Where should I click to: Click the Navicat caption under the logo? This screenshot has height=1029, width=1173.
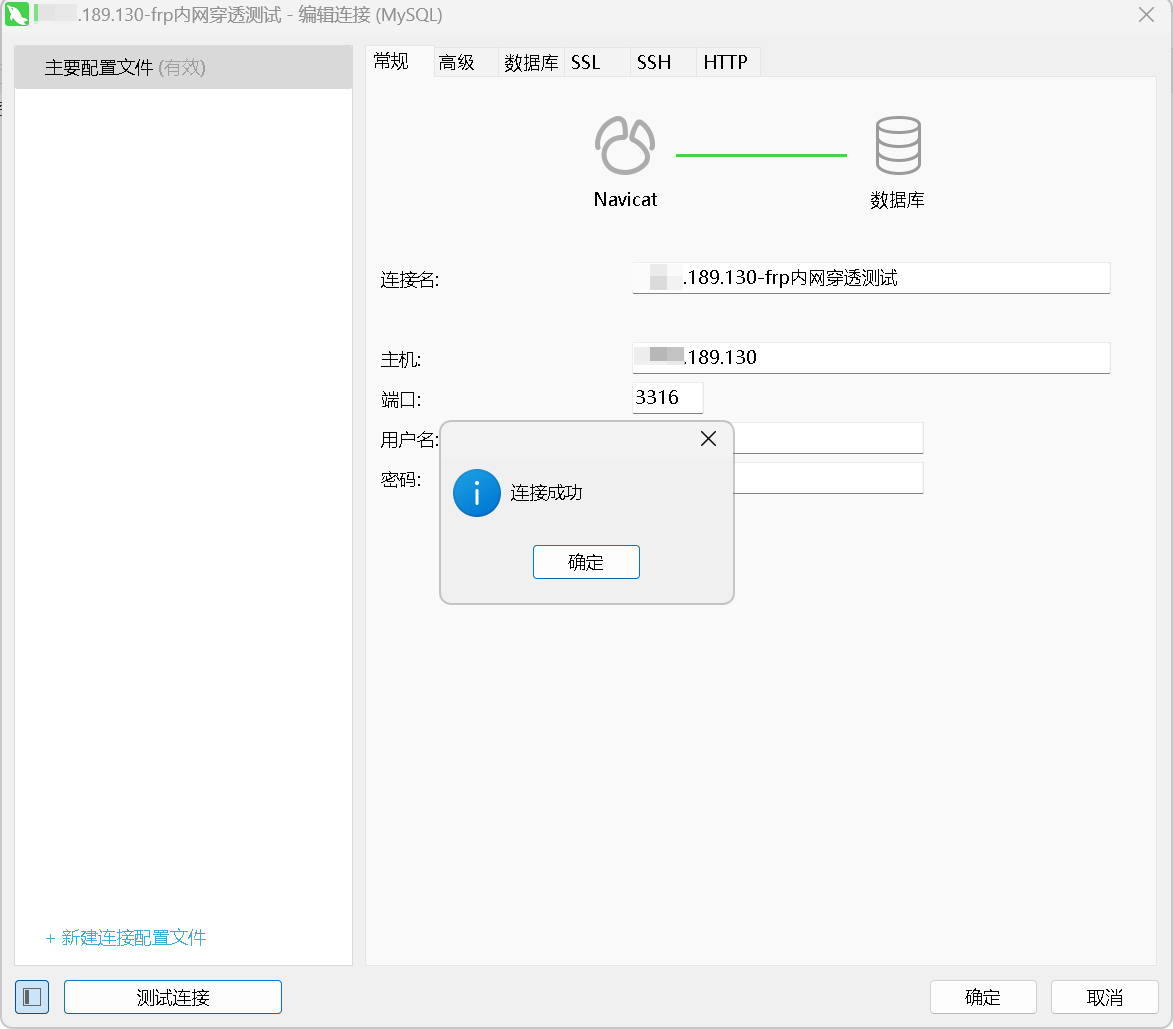pyautogui.click(x=625, y=200)
